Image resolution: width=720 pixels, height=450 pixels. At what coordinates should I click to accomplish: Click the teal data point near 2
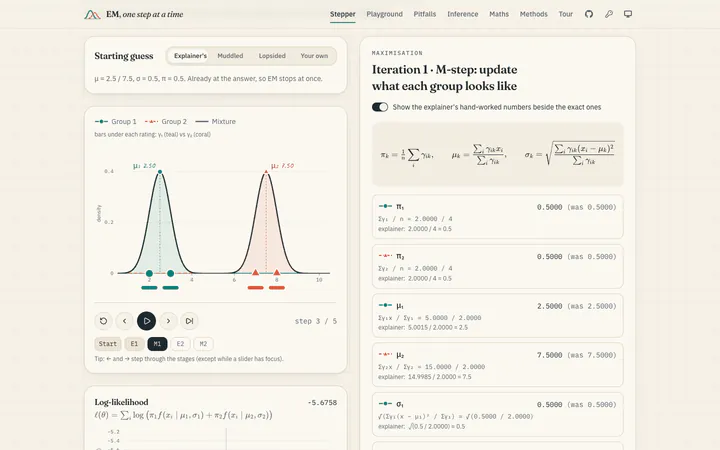coord(149,273)
